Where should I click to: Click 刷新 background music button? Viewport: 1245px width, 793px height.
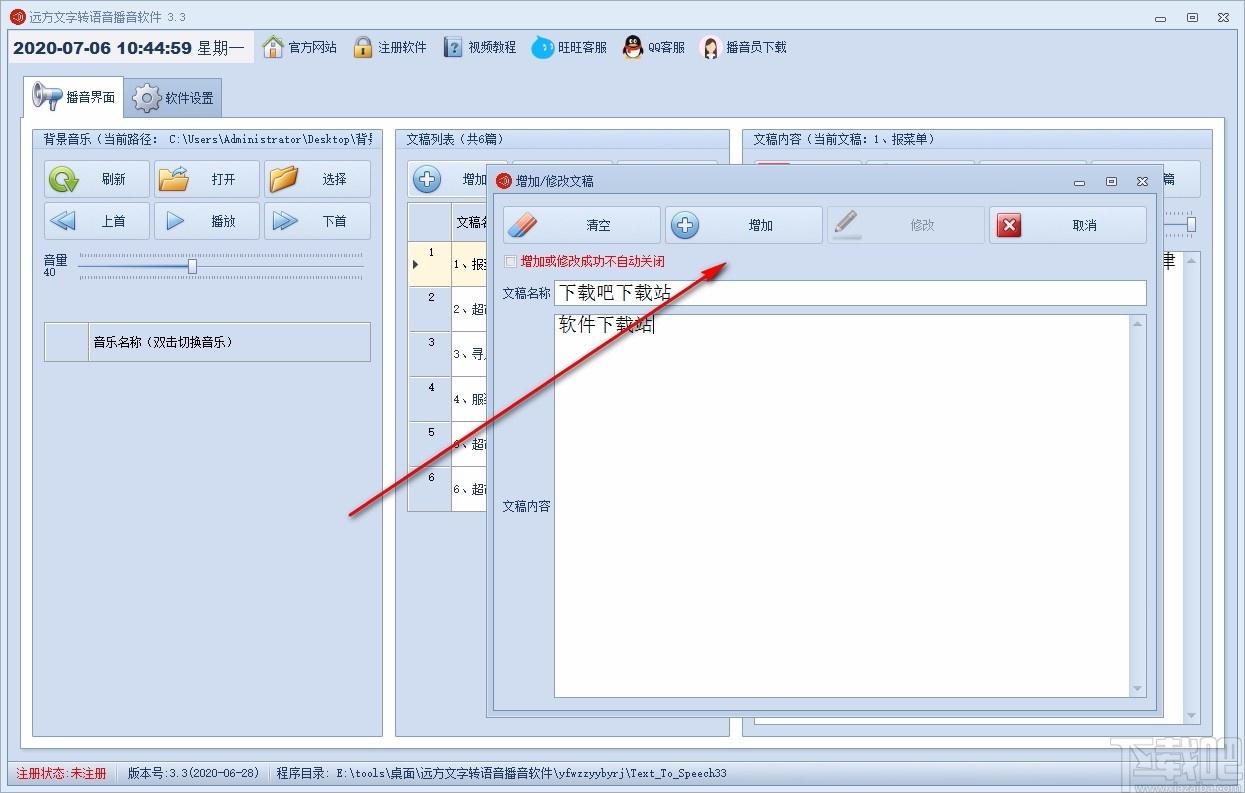97,179
